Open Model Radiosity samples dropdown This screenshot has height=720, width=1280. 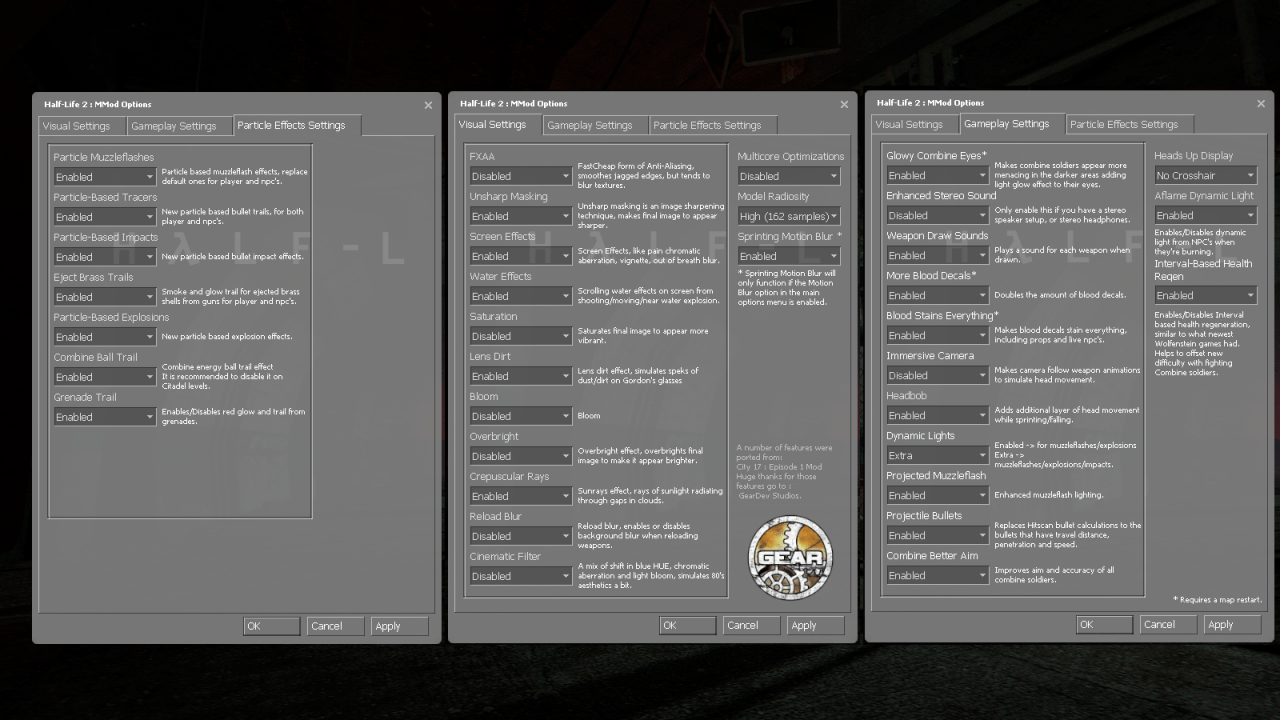tap(789, 216)
